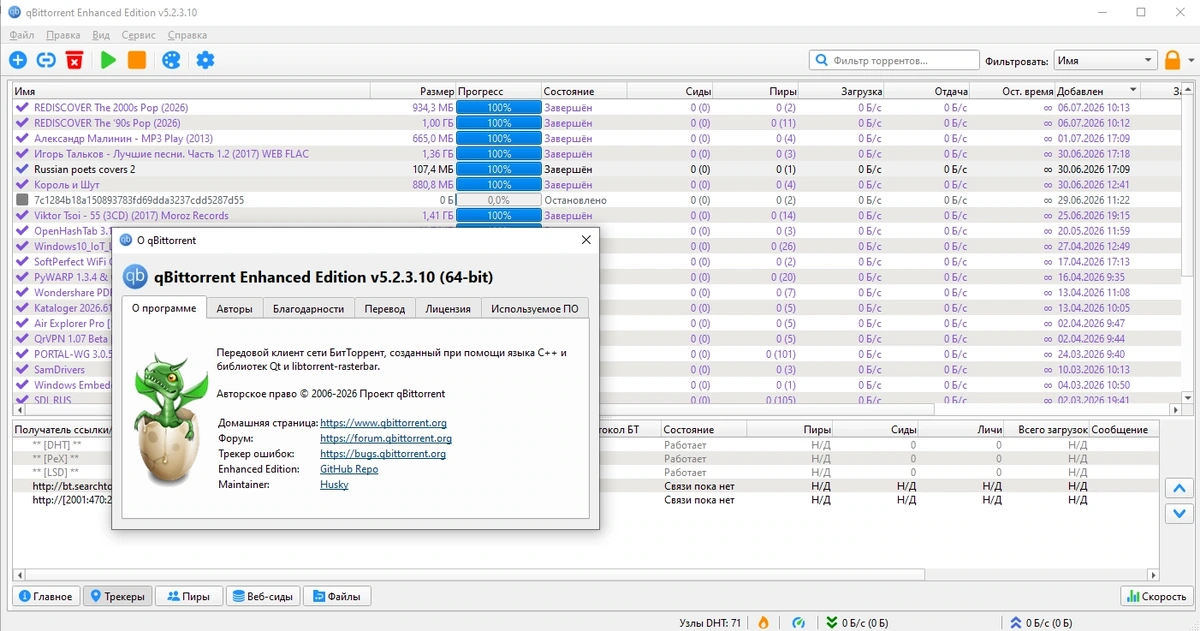Click the checkmark icon of Viktor Tsoi torrent

point(23,215)
